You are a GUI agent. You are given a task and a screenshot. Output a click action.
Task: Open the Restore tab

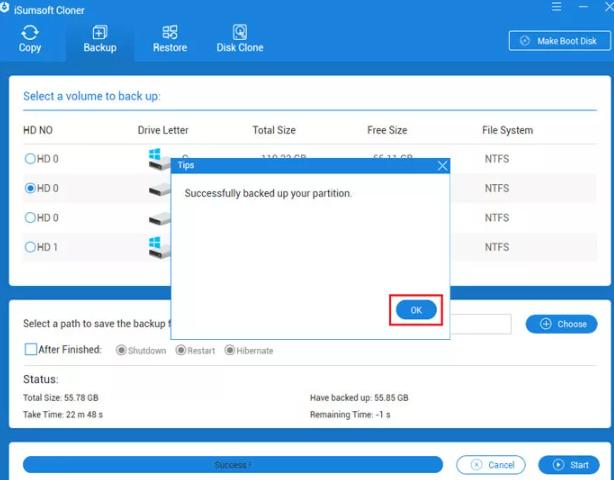click(x=170, y=39)
